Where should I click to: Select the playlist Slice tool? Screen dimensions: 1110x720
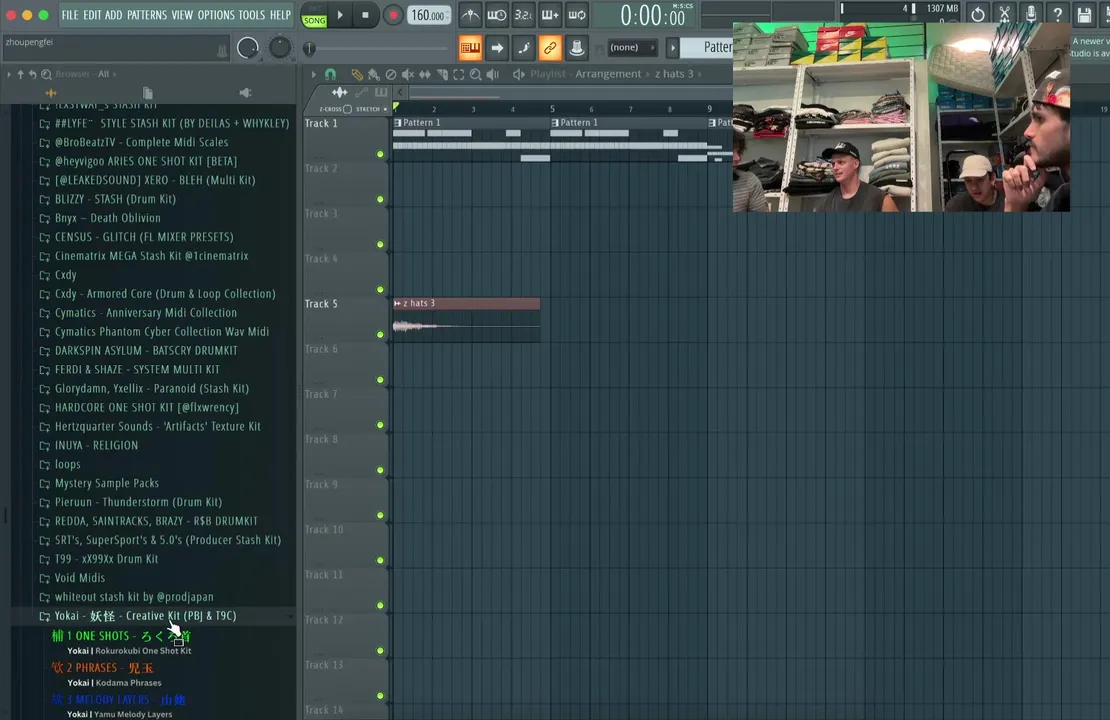442,74
